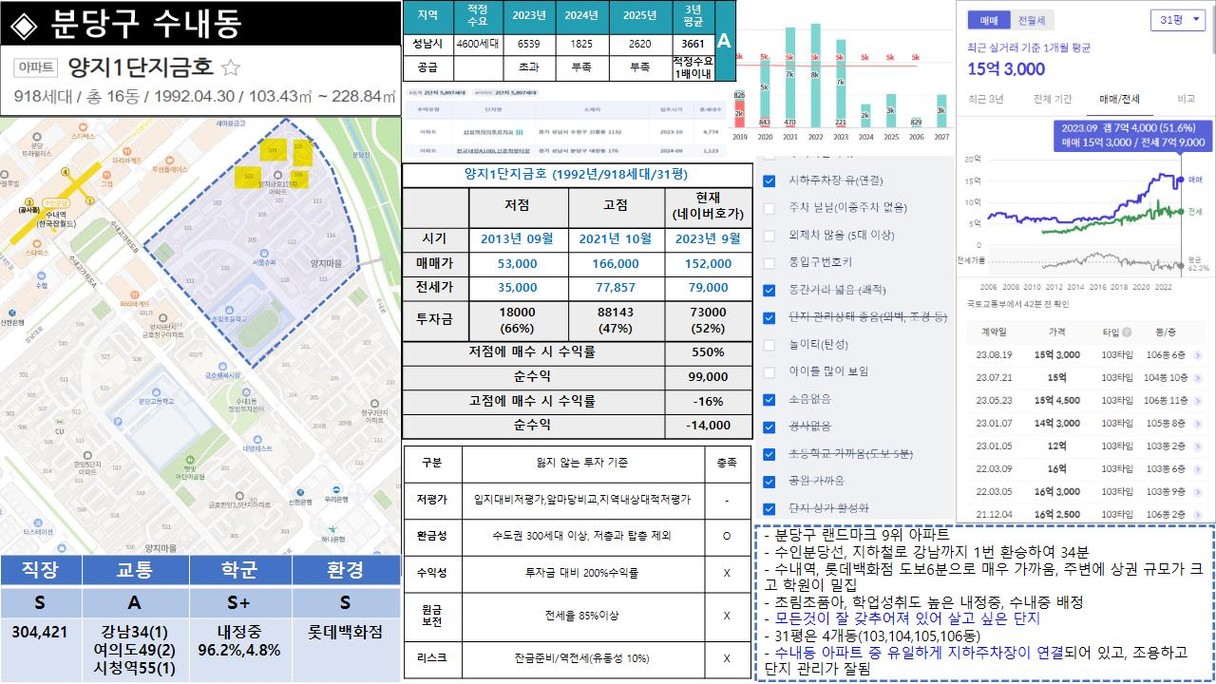Screen dimensions: 1216x684
Task: Click the 서울숲회 marker inside the complex
Action: (x=264, y=253)
